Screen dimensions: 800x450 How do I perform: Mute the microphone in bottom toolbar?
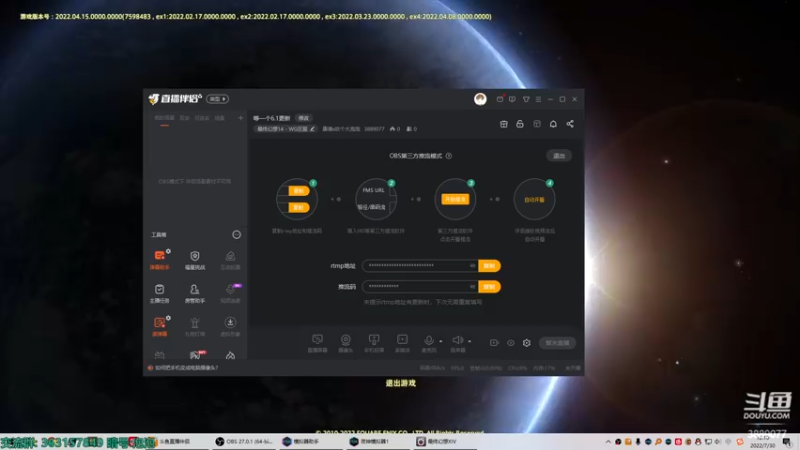[429, 343]
